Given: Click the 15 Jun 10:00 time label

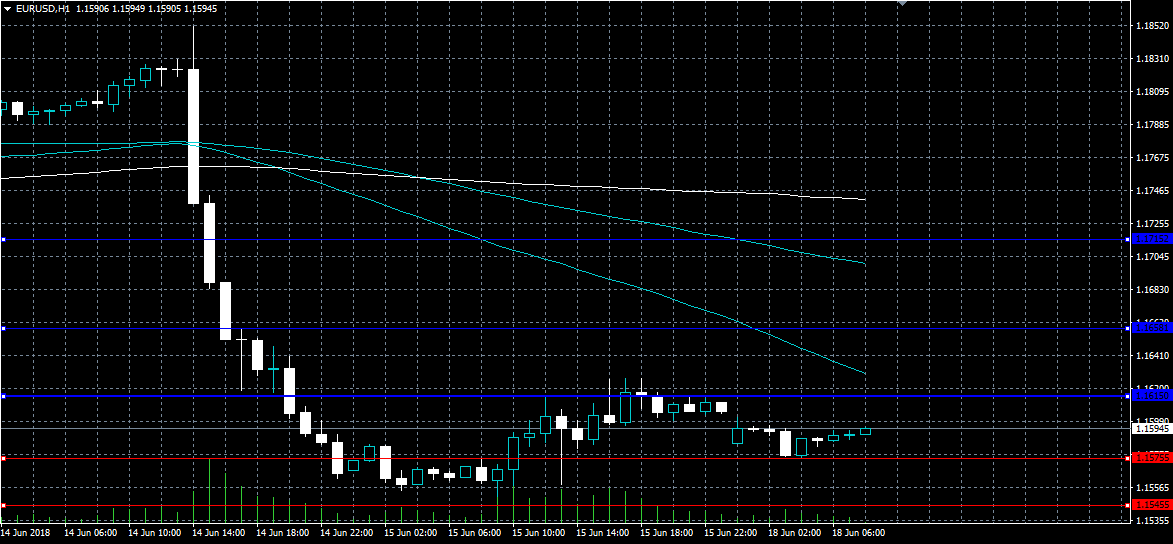Looking at the screenshot, I should [539, 533].
